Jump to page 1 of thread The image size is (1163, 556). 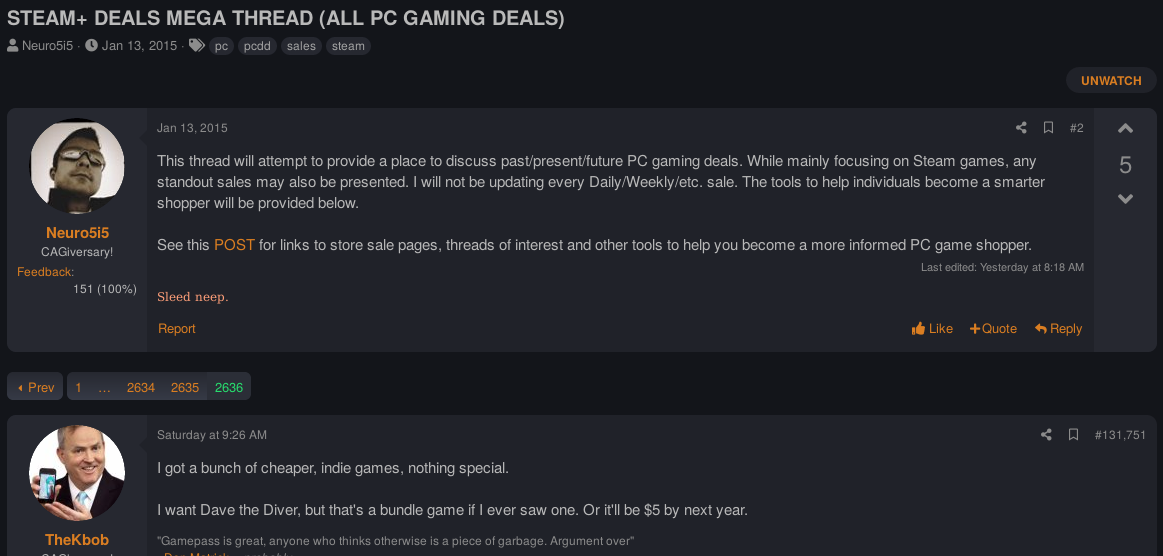pos(79,387)
